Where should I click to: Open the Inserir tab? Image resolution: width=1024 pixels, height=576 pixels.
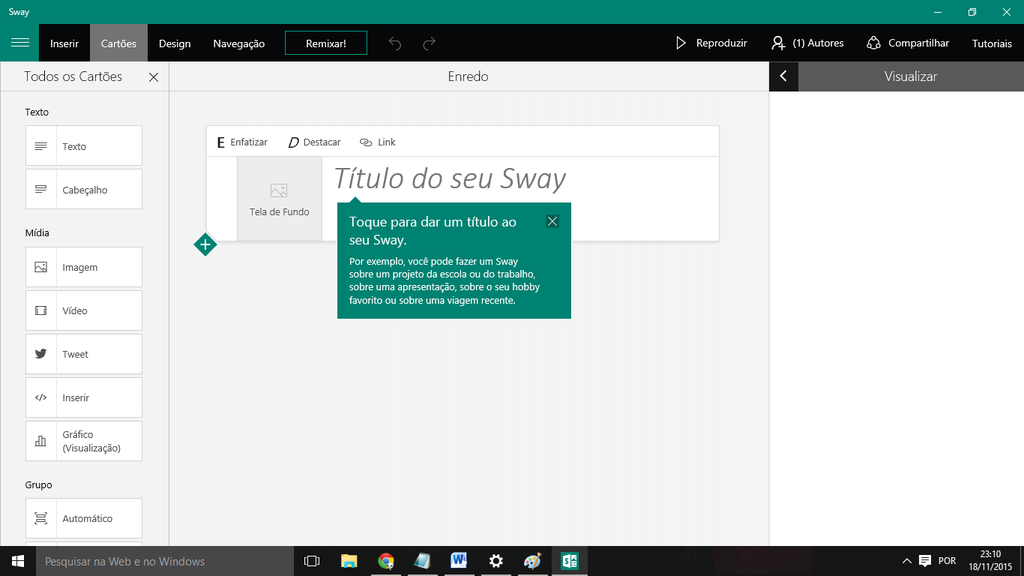(x=64, y=43)
